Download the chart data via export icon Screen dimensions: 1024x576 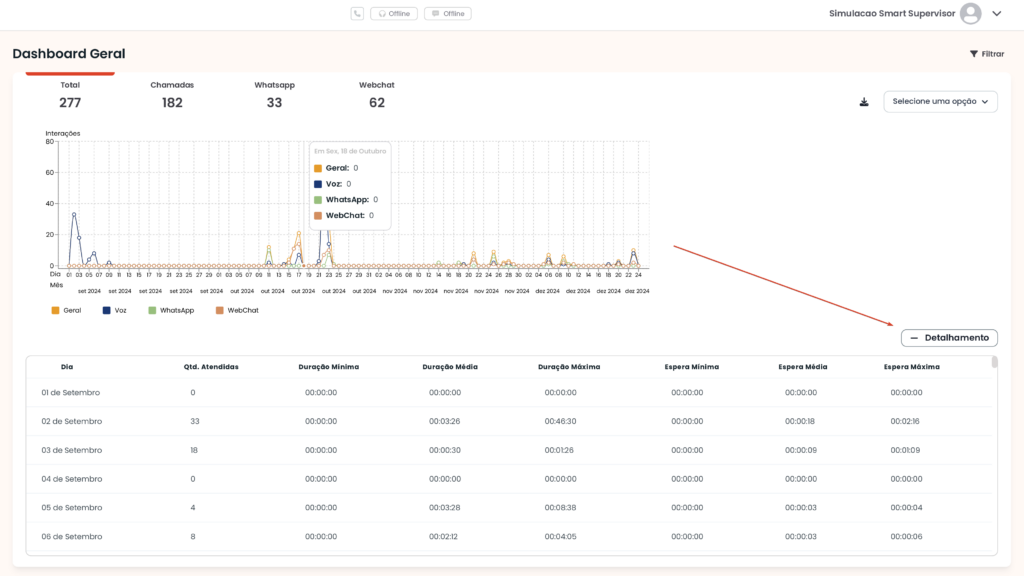[864, 101]
